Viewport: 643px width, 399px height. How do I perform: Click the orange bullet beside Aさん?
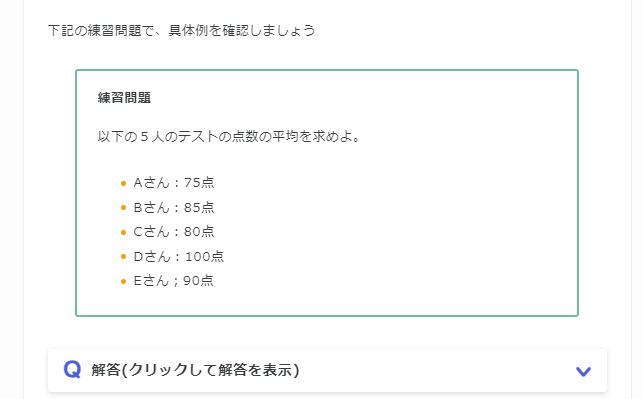click(x=123, y=183)
